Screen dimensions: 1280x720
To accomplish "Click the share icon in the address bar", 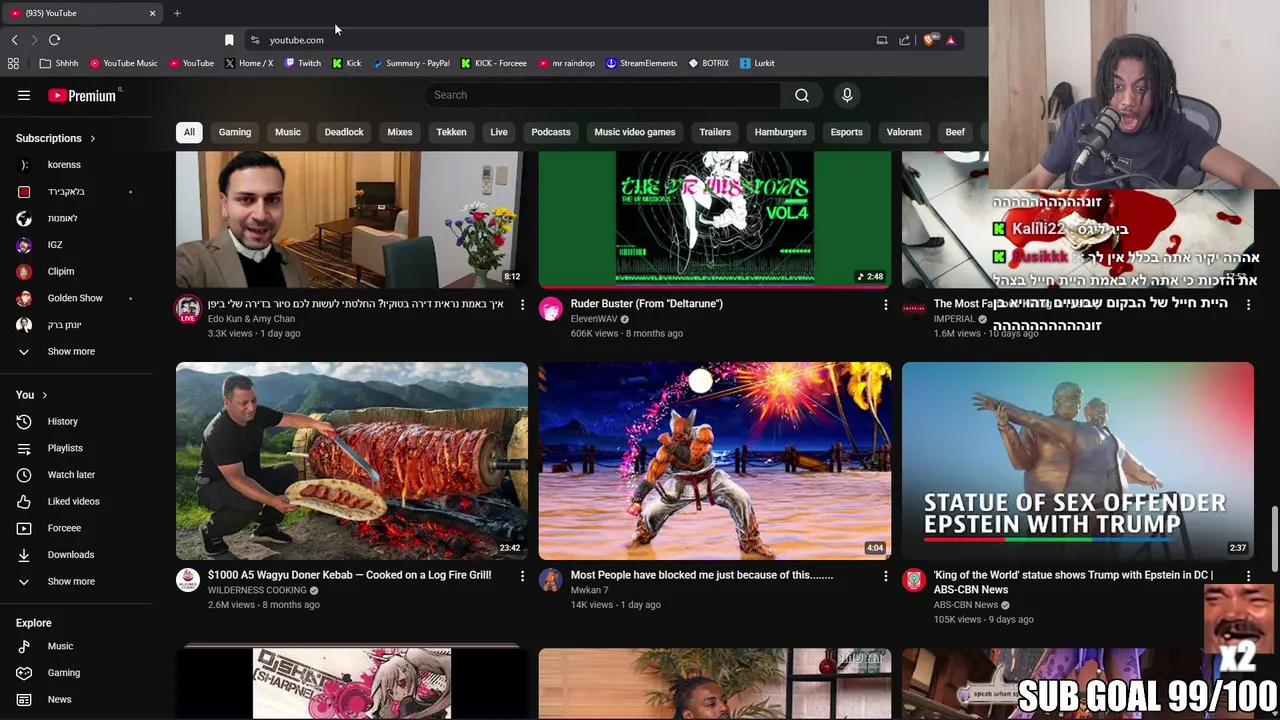I will [904, 40].
